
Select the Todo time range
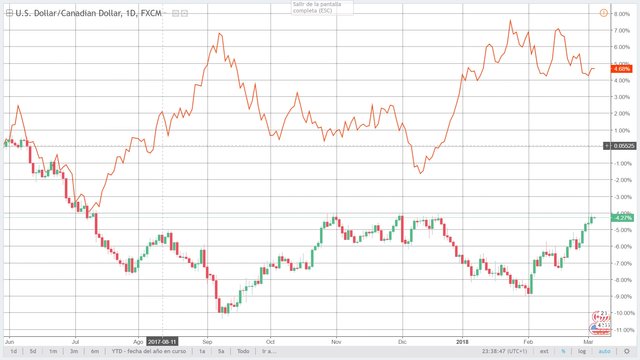[x=243, y=351]
